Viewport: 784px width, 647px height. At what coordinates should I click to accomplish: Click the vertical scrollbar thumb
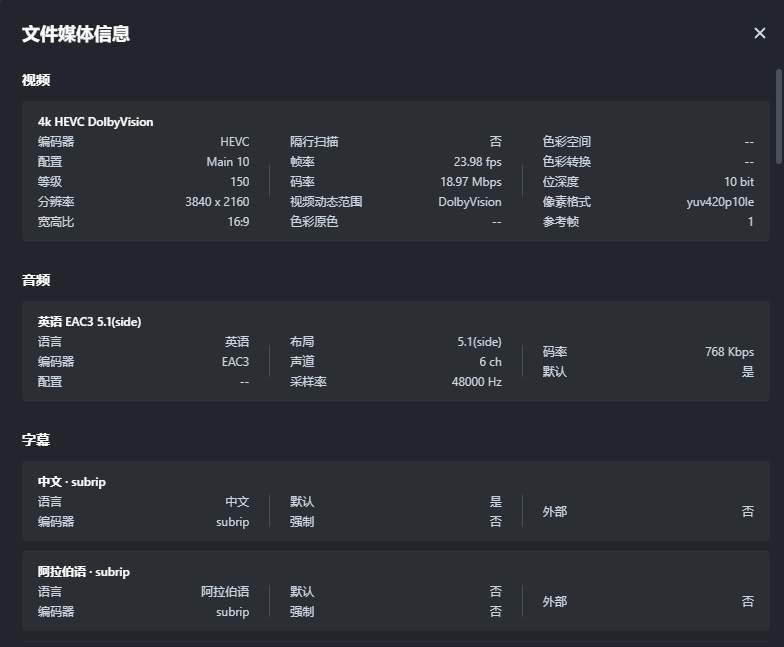coord(779,115)
